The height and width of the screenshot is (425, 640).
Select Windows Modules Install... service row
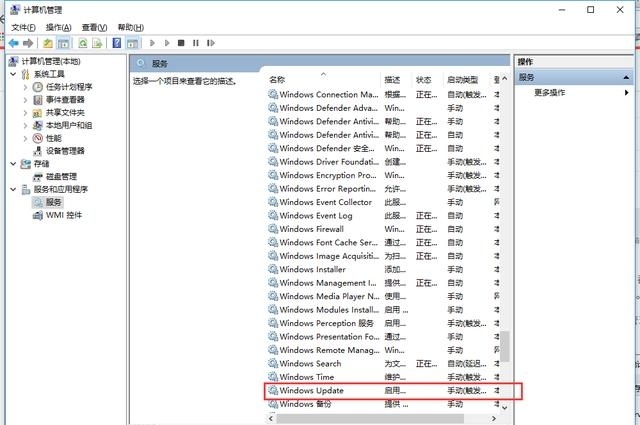click(383, 309)
